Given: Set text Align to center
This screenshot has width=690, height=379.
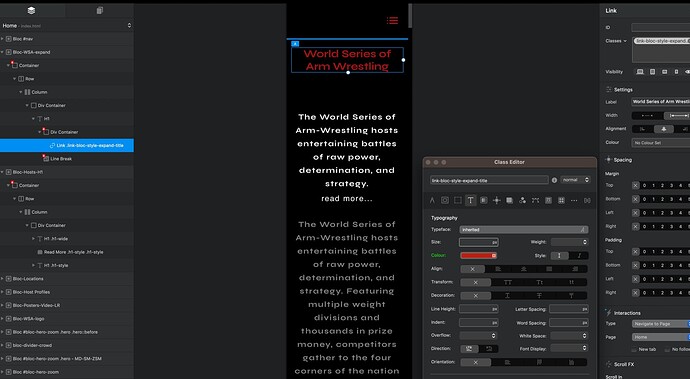Looking at the screenshot, I should 524,269.
